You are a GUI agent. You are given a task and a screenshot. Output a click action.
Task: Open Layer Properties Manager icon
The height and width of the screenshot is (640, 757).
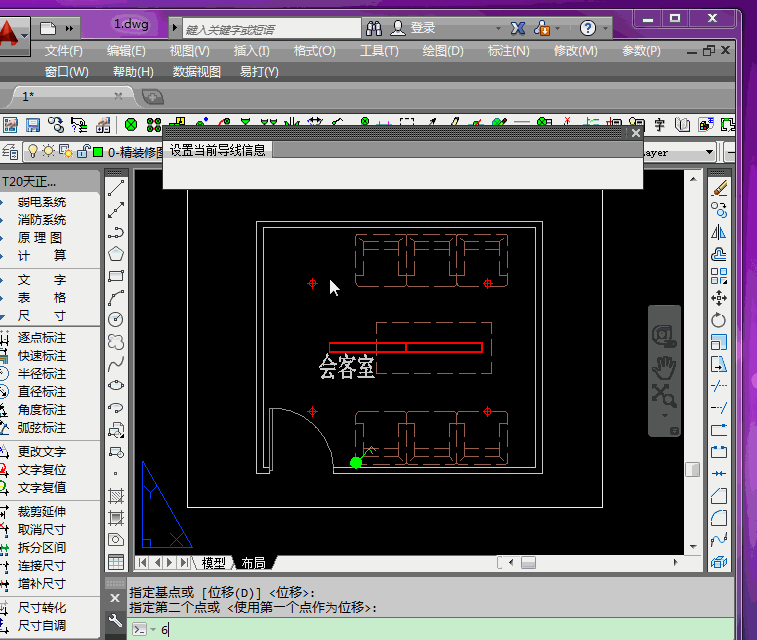click(10, 153)
